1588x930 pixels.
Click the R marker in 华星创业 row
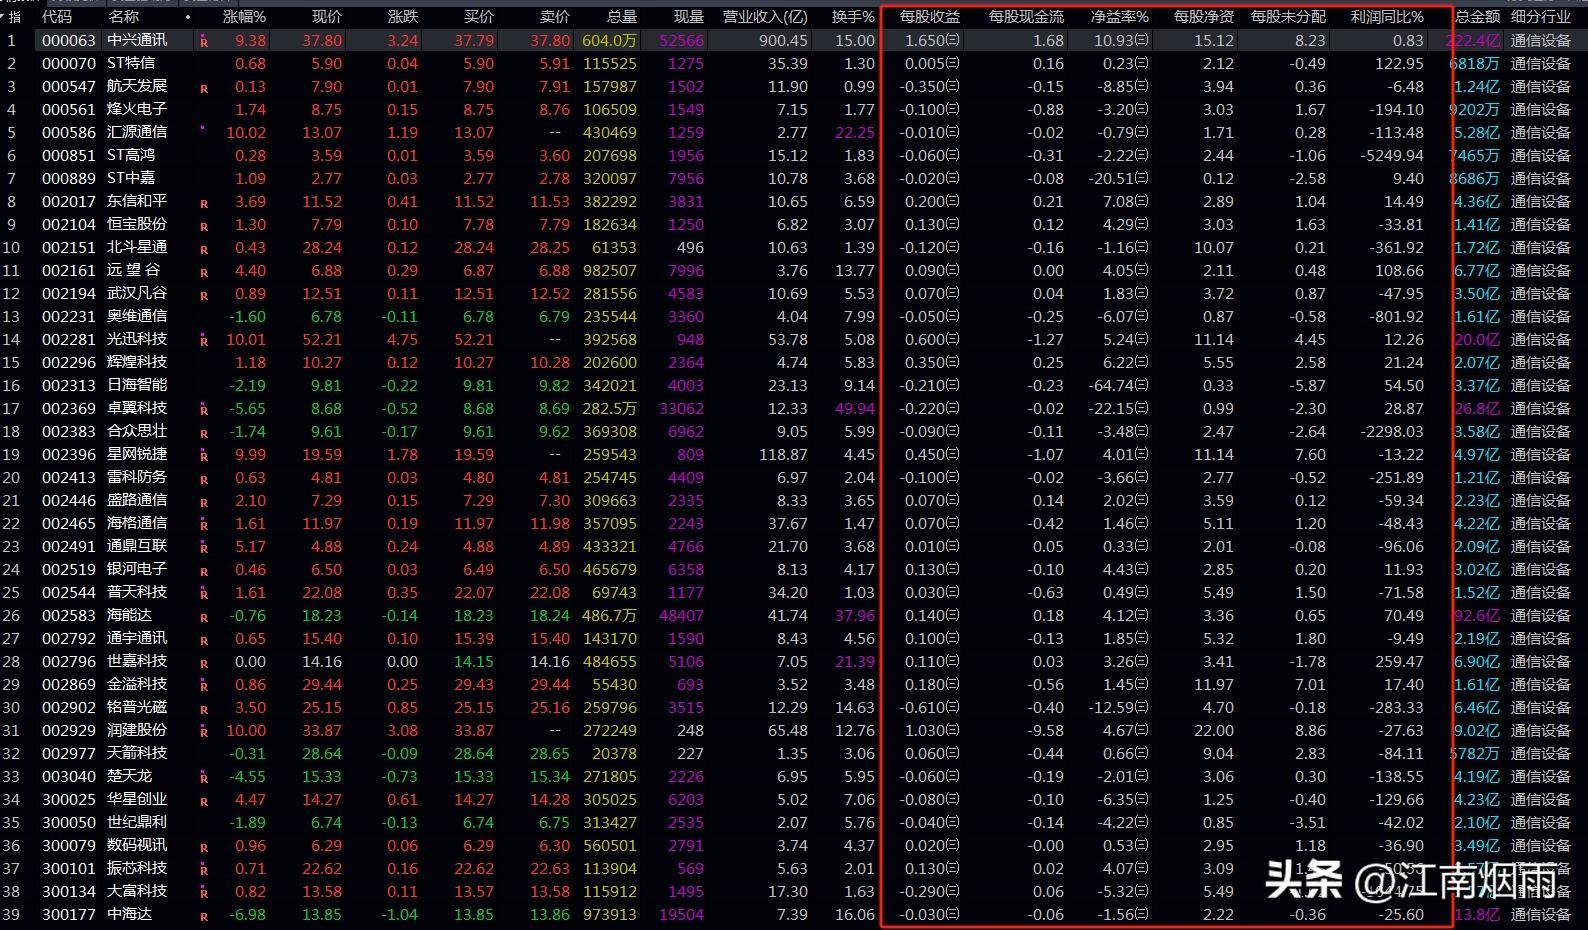(204, 801)
